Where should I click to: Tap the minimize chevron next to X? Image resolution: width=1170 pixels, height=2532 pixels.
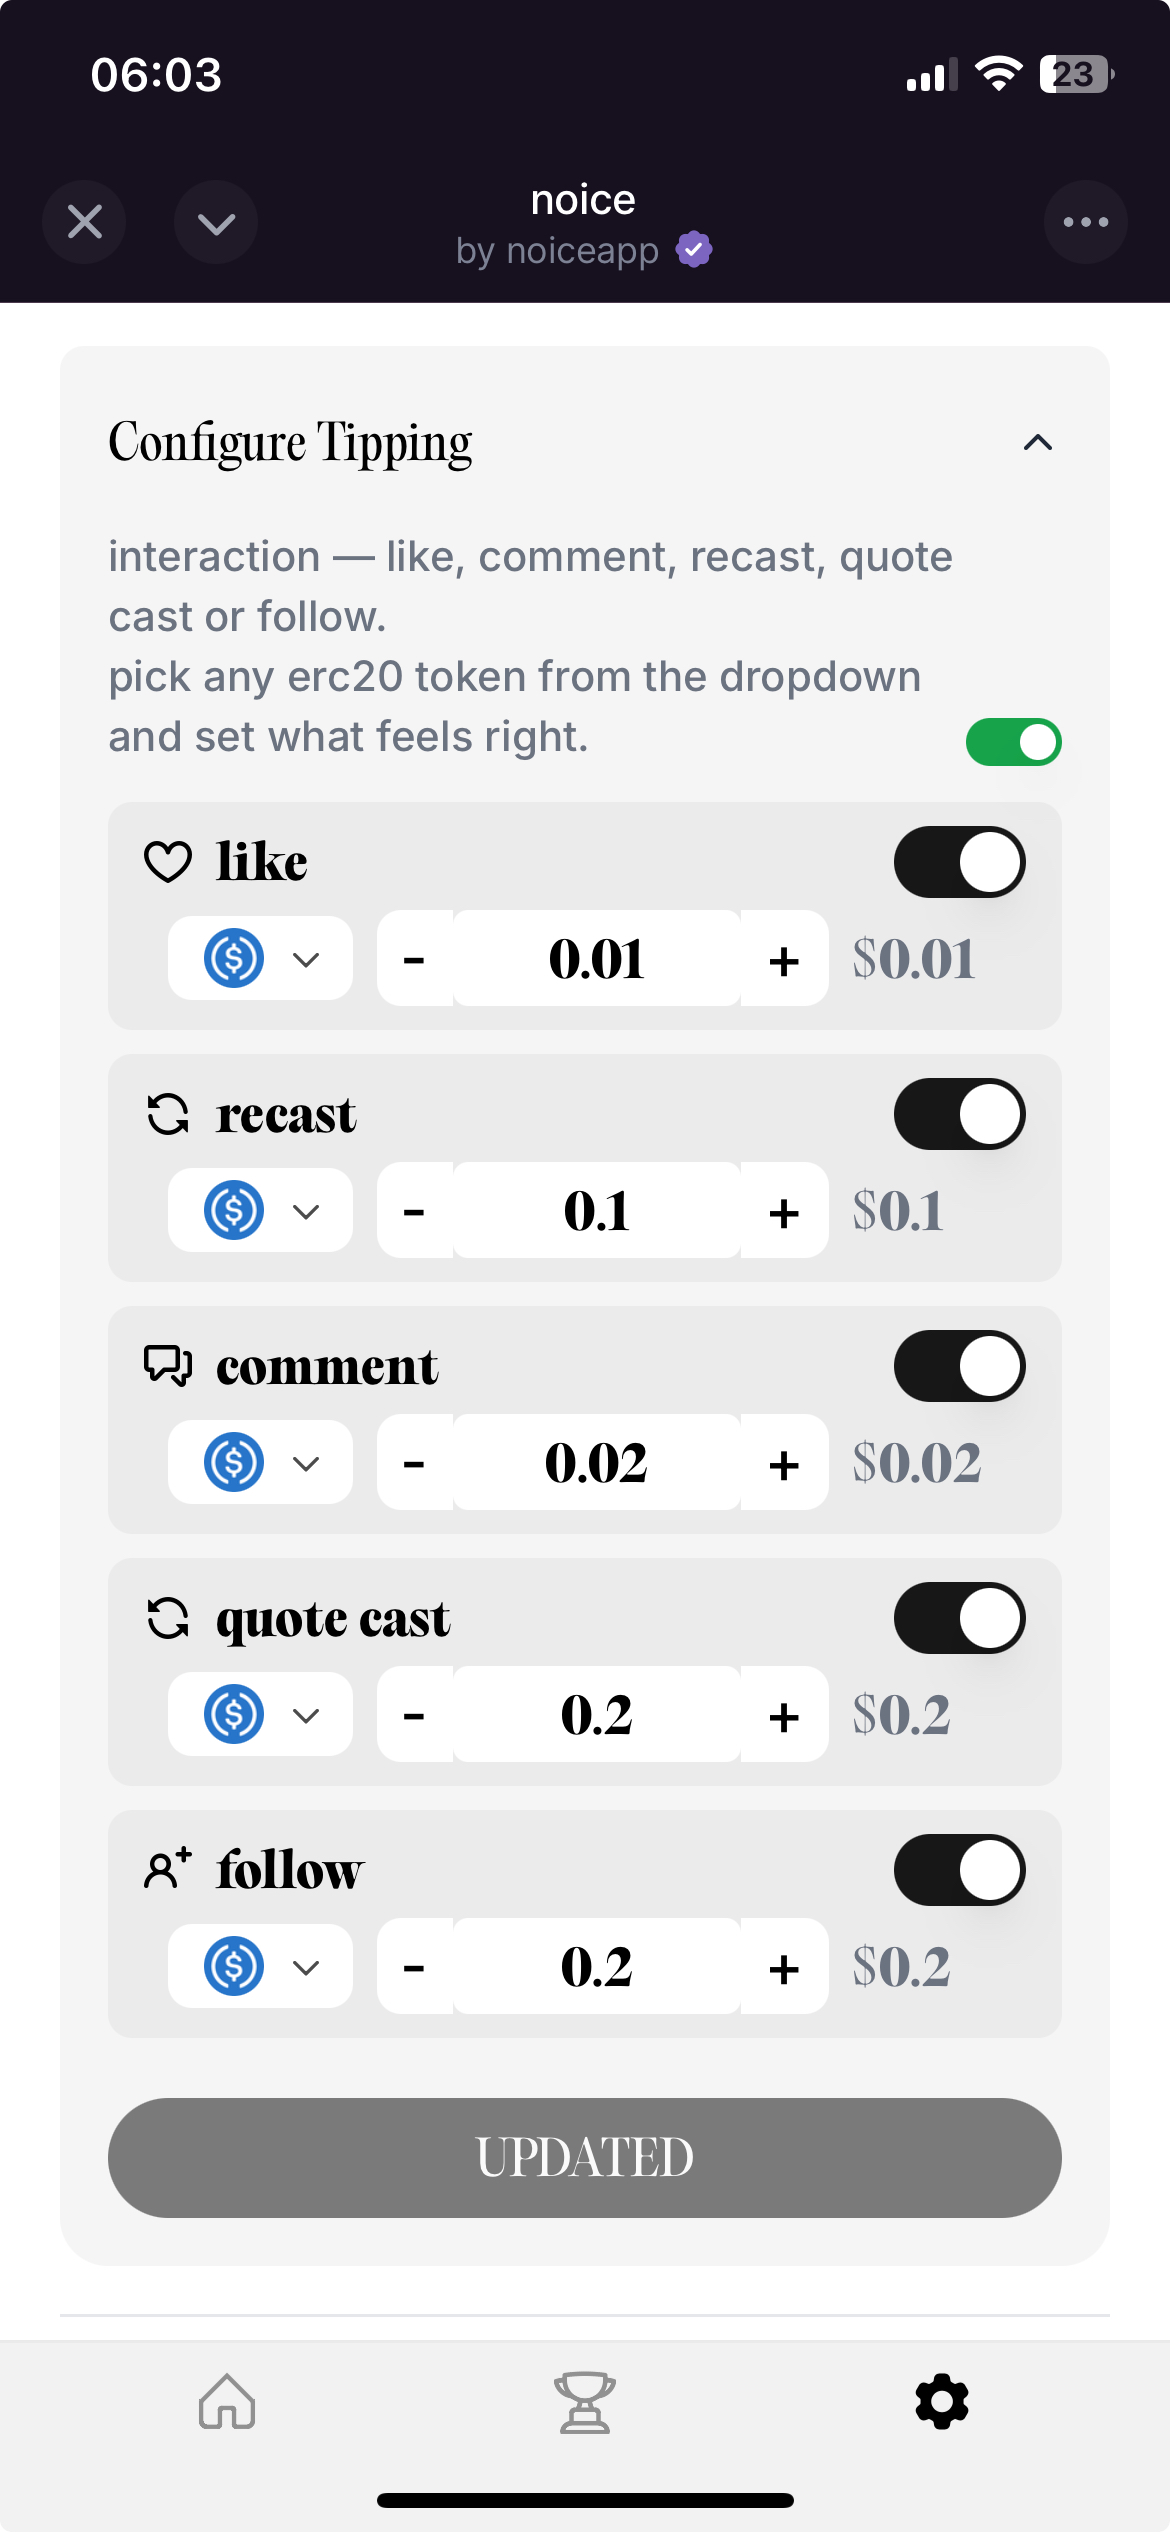(x=216, y=222)
